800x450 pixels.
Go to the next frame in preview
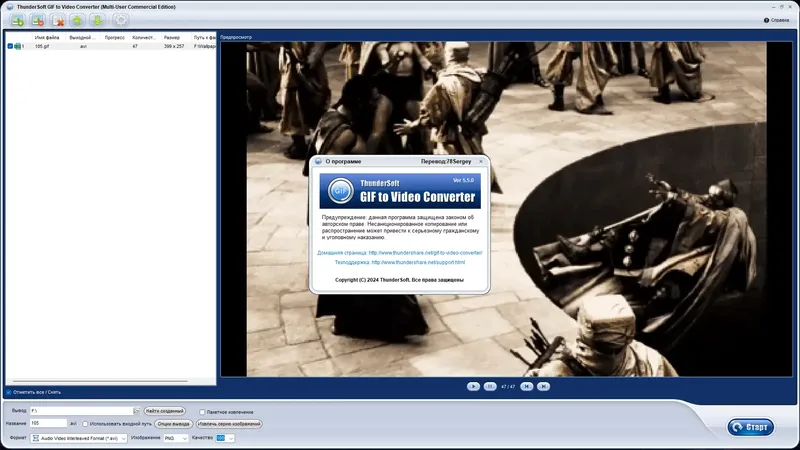(543, 387)
